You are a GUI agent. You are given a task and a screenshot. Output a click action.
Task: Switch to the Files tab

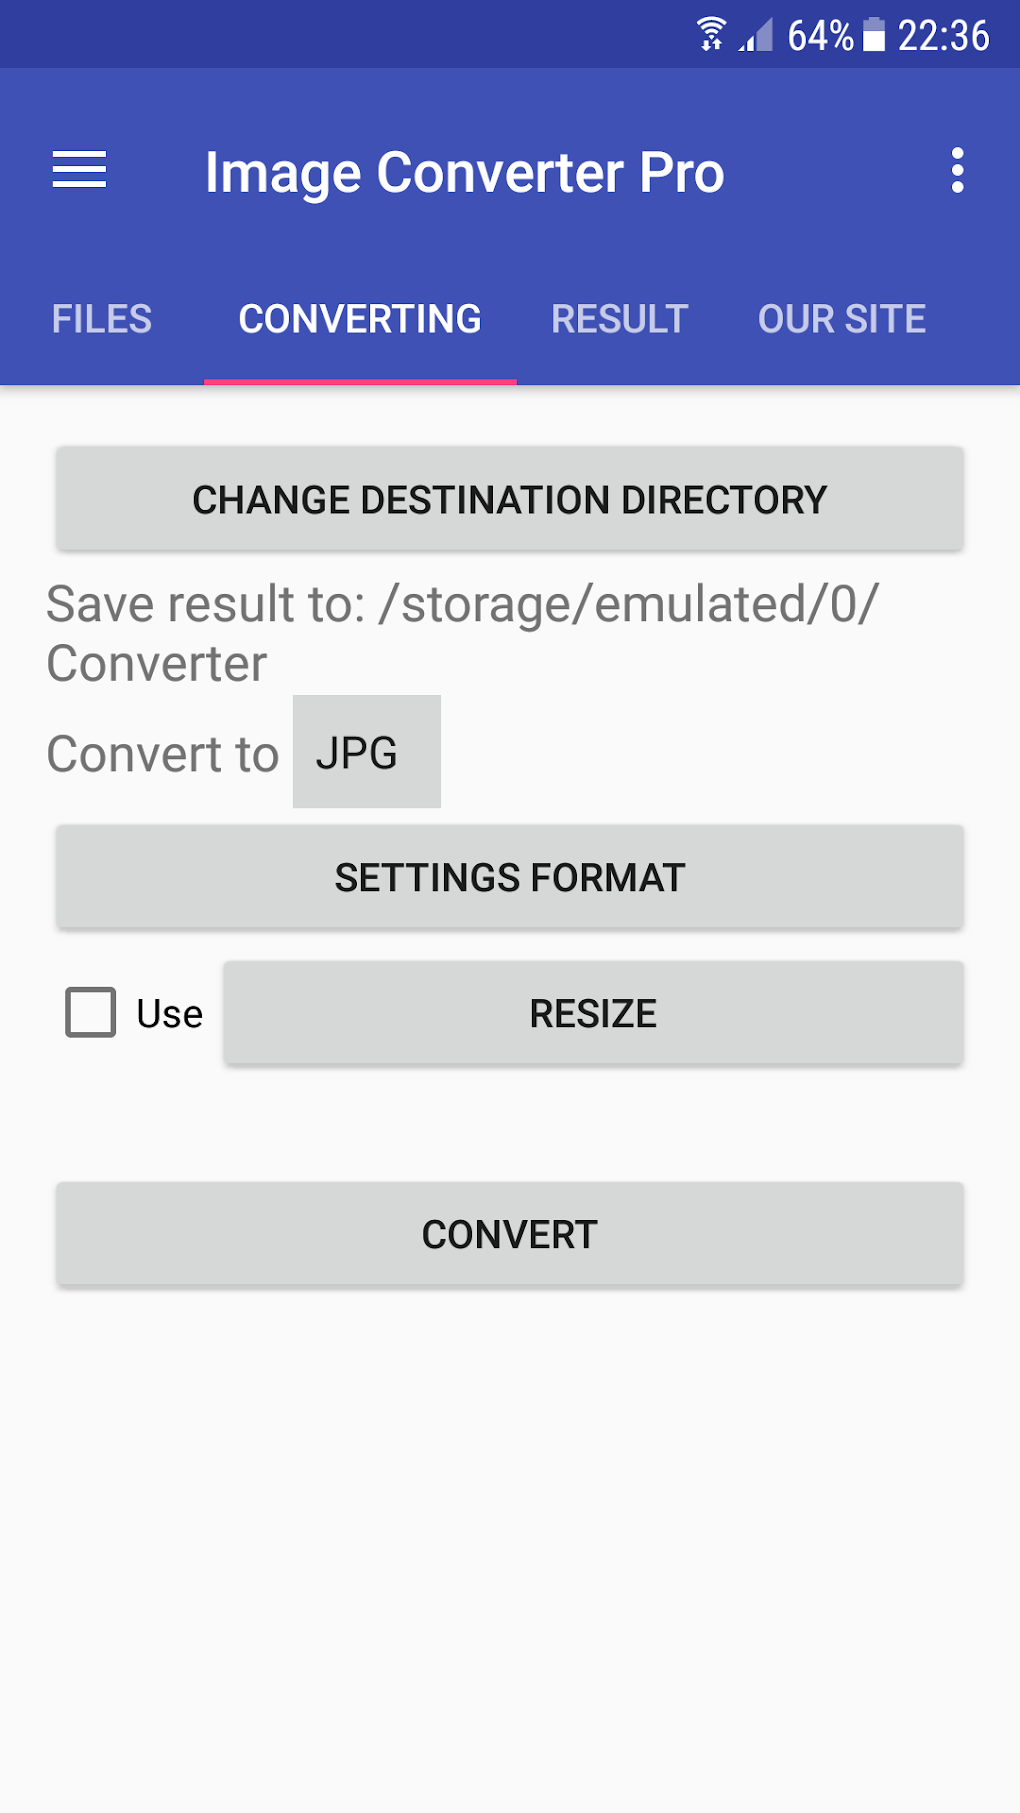coord(102,320)
